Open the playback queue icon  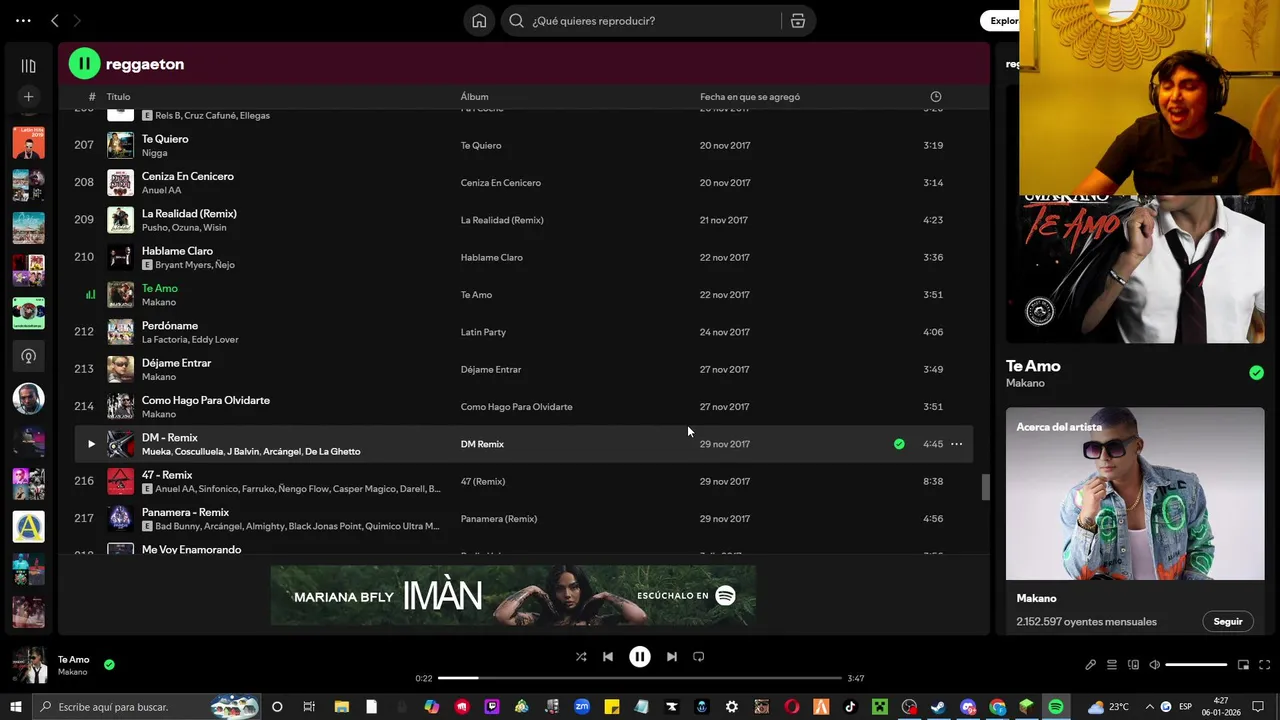click(x=1112, y=665)
